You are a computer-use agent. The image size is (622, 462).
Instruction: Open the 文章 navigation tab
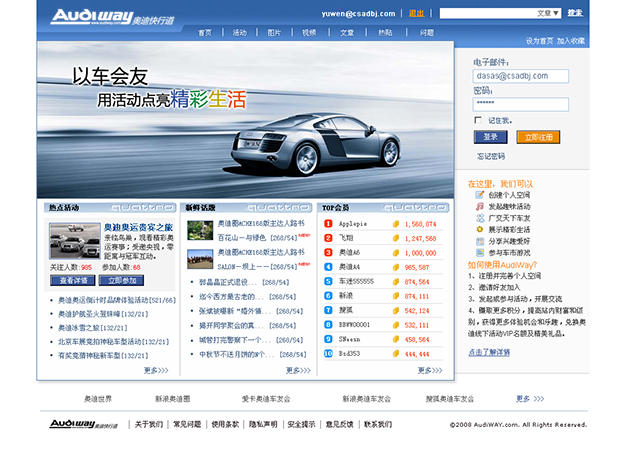point(347,33)
